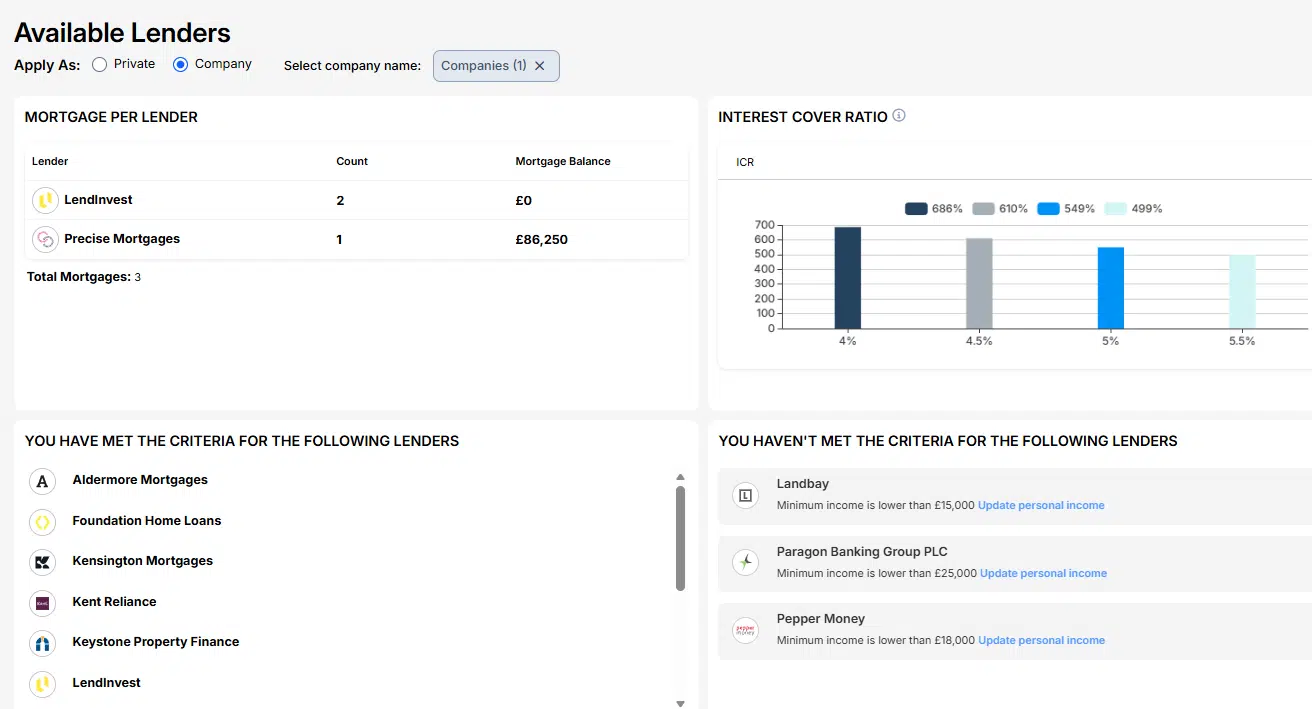Click the met-criteria list scrollbar thumb

[680, 538]
